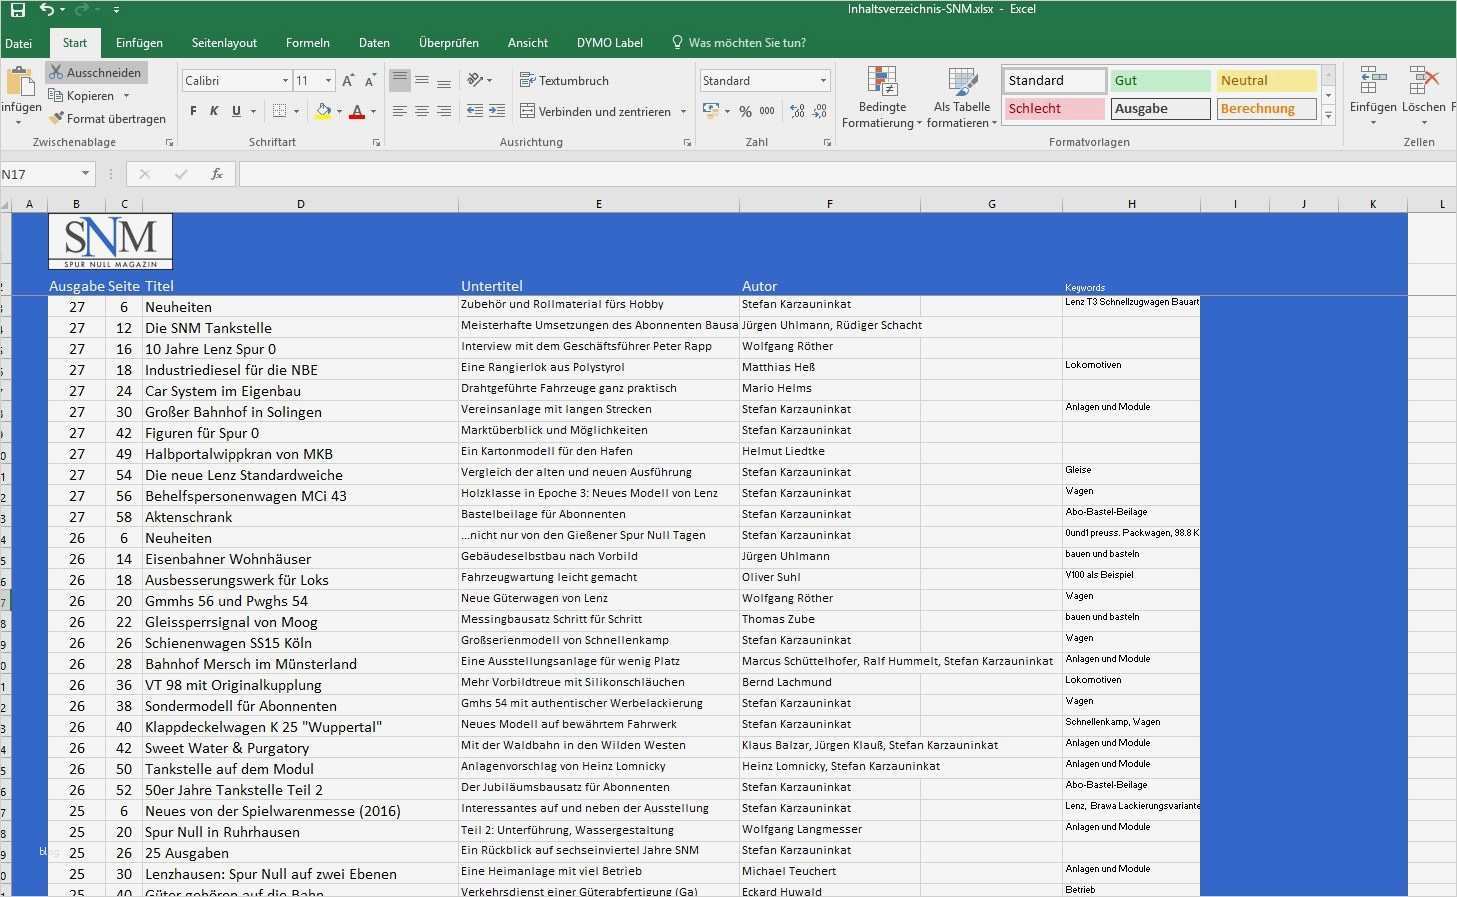Click the increase indent icon
The width and height of the screenshot is (1457, 897).
(x=497, y=111)
